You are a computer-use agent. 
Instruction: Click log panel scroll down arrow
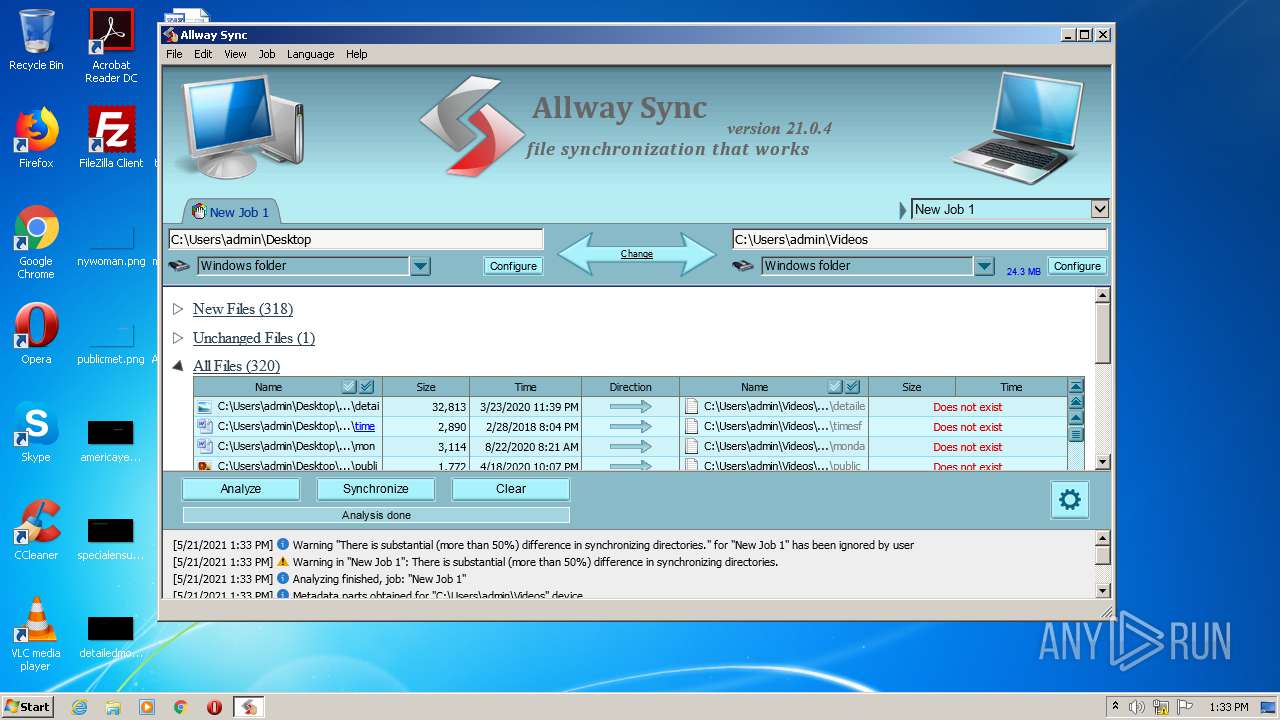[x=1103, y=591]
